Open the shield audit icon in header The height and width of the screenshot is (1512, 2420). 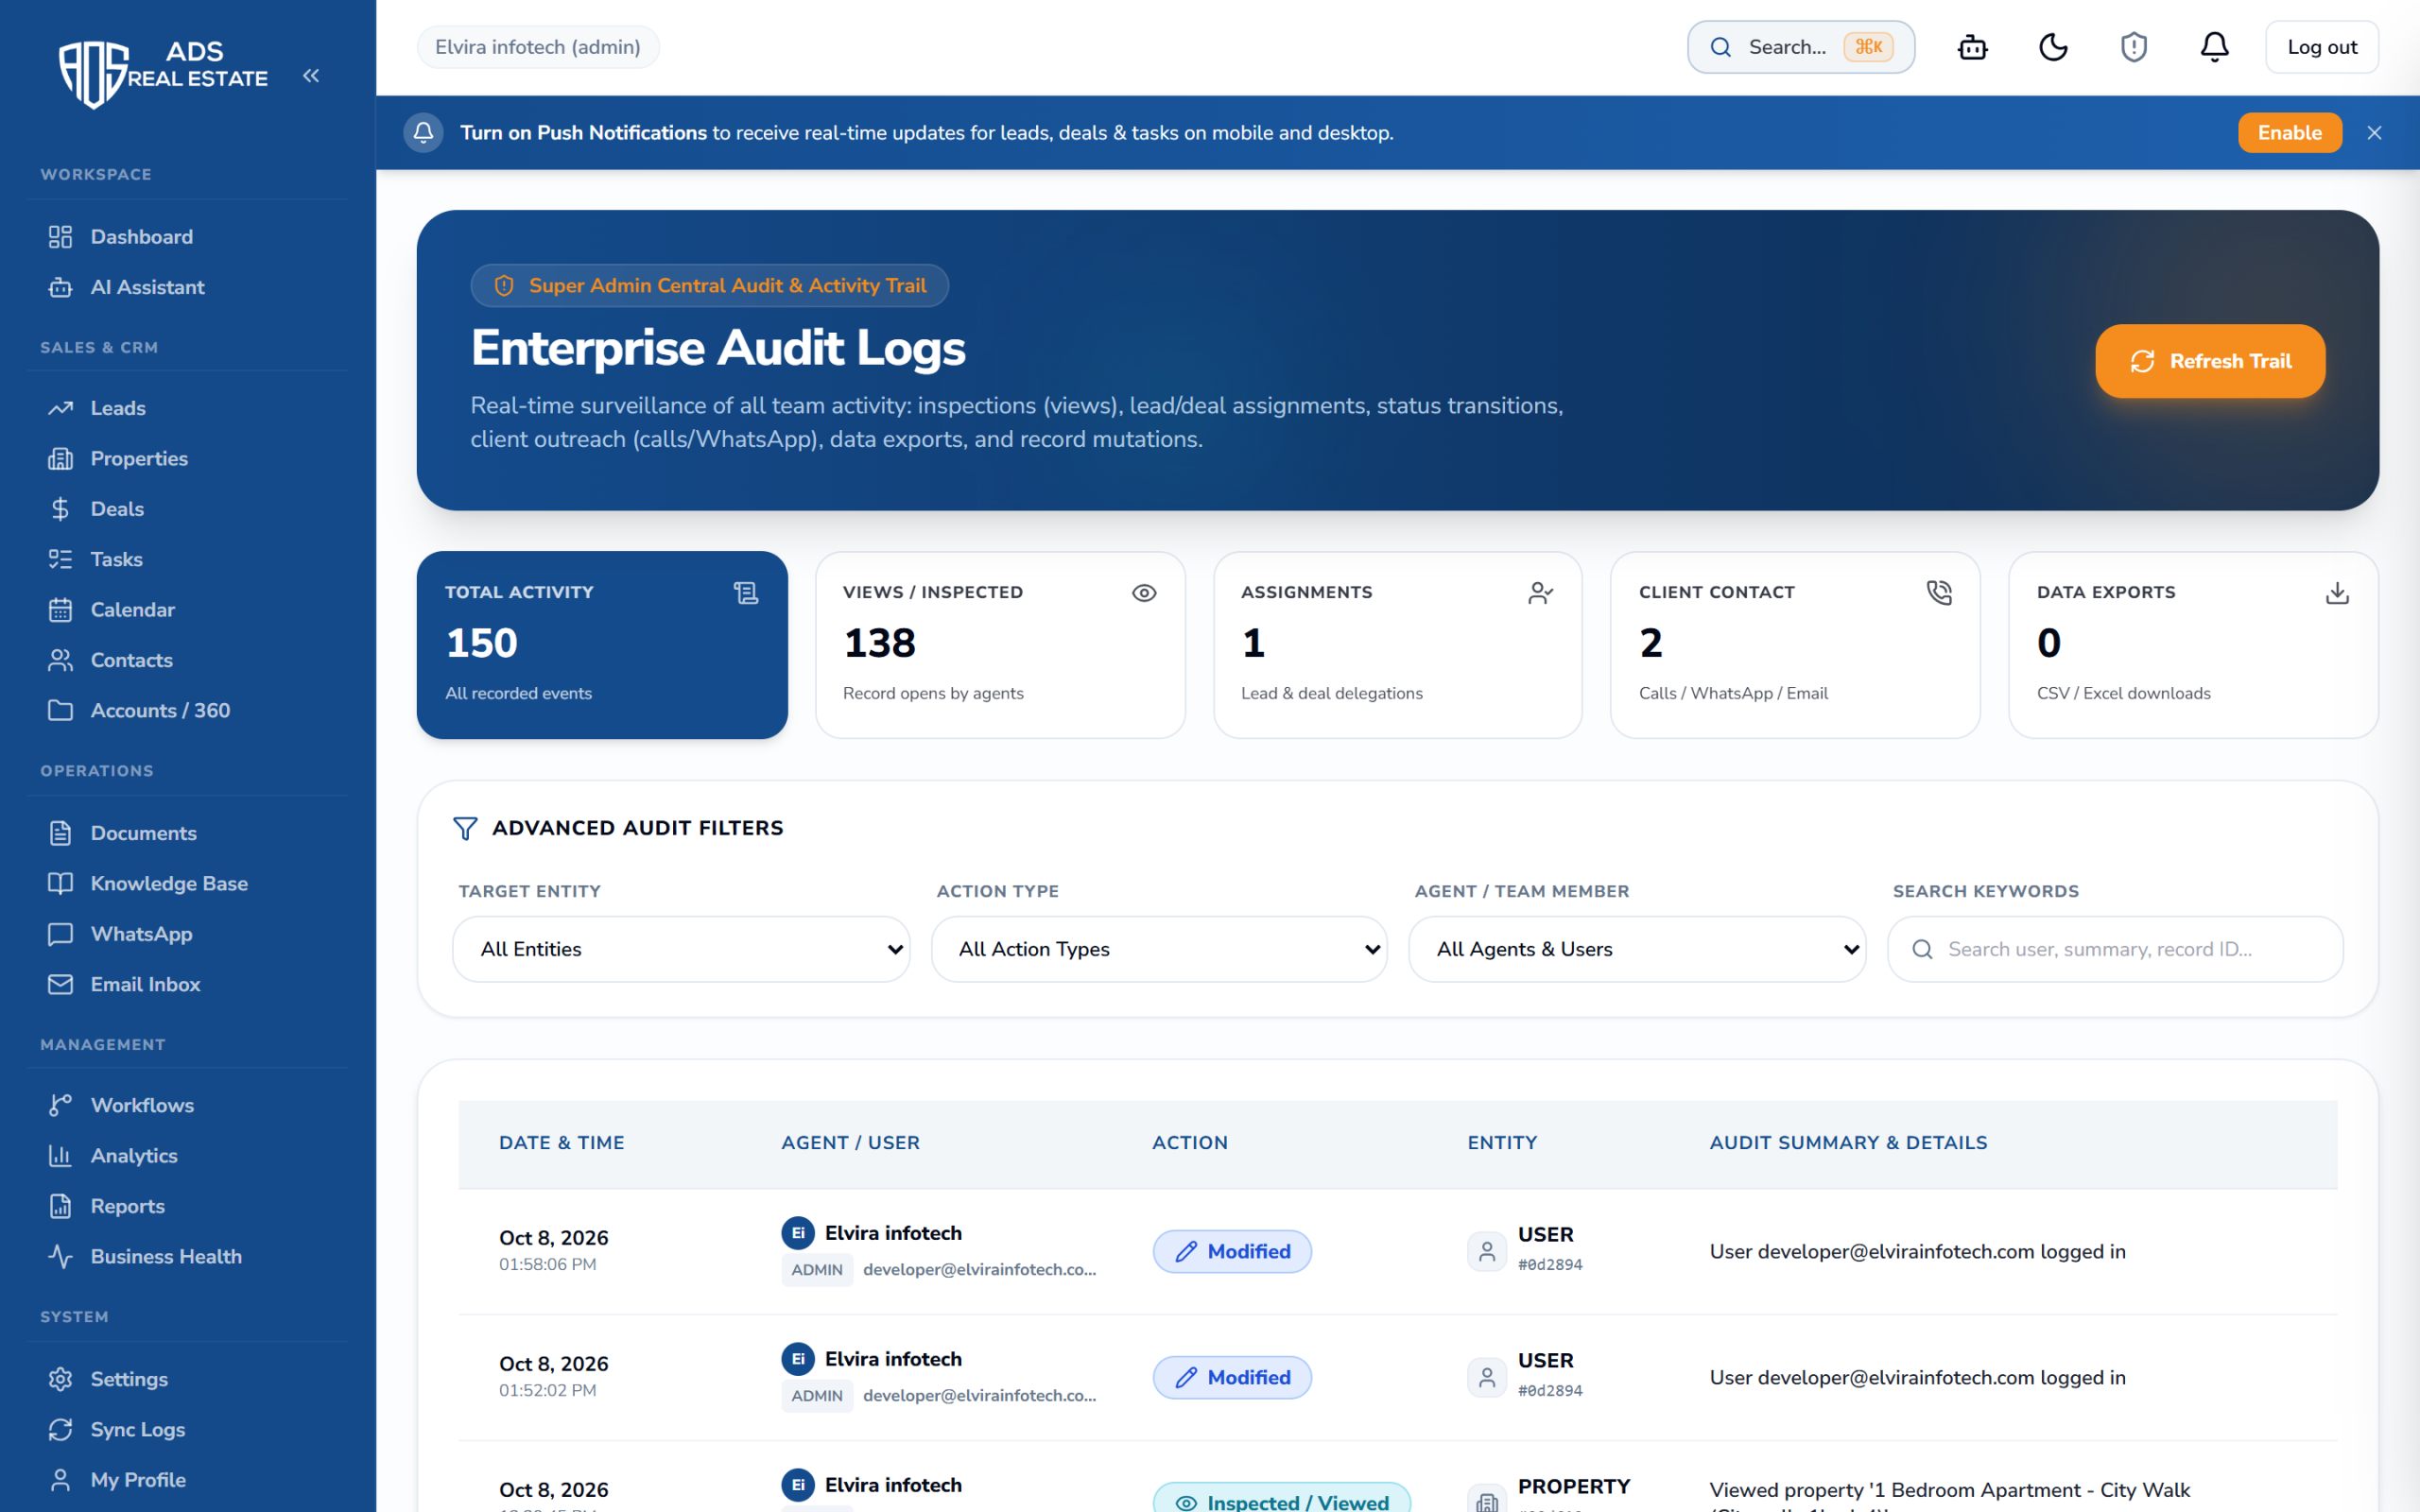point(2134,47)
